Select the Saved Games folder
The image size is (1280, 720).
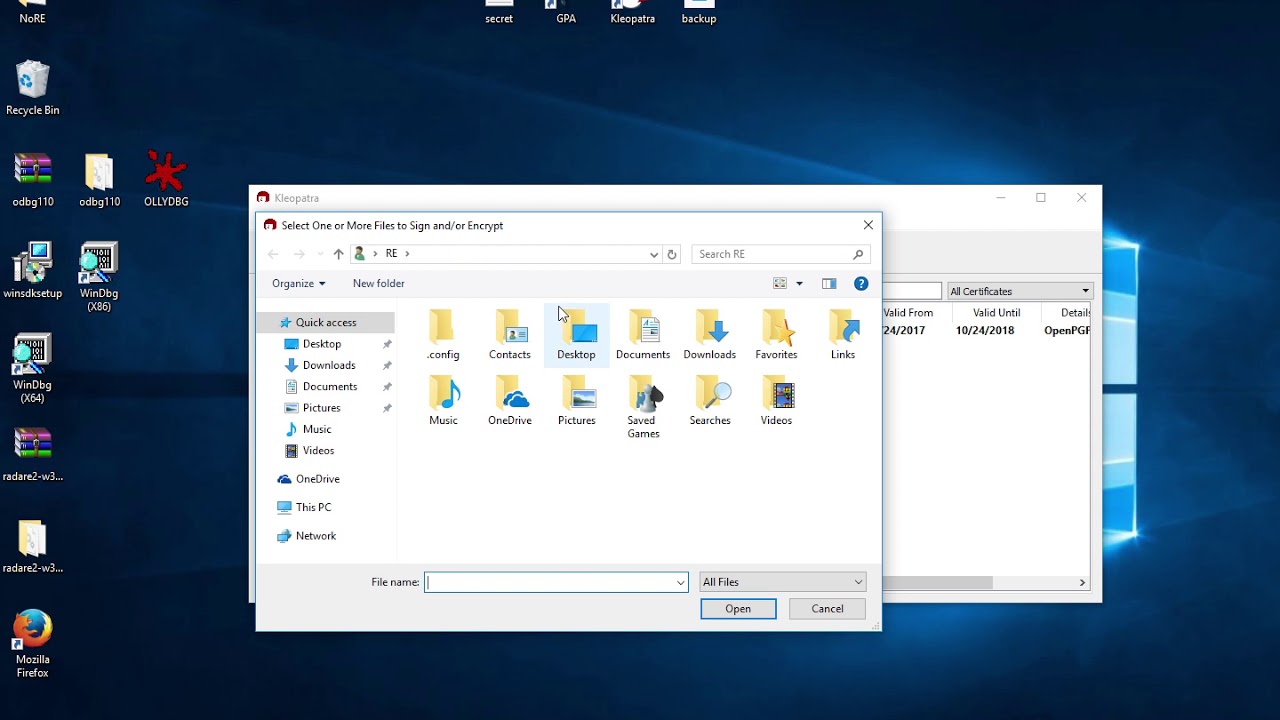[643, 408]
